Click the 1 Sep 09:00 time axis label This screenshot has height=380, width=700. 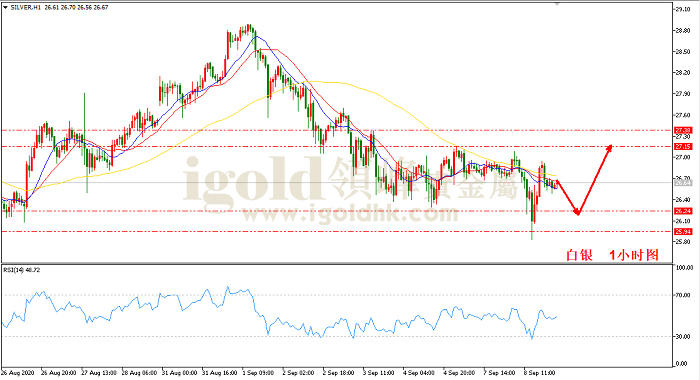[259, 372]
